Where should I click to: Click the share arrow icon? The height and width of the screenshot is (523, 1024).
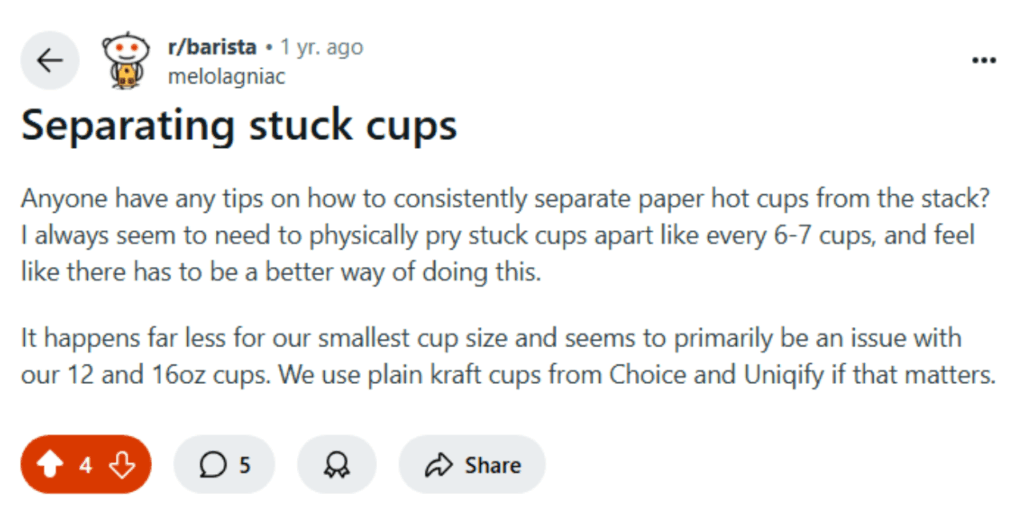point(438,465)
